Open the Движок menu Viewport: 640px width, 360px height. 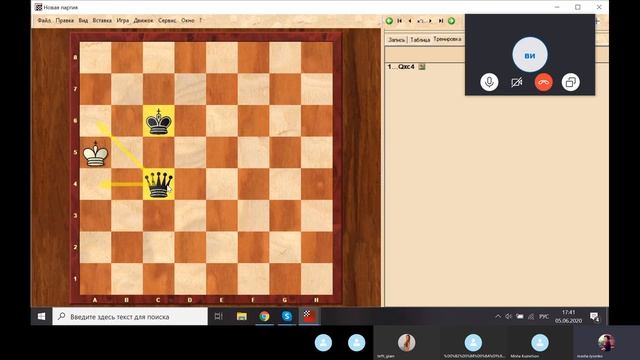(143, 20)
